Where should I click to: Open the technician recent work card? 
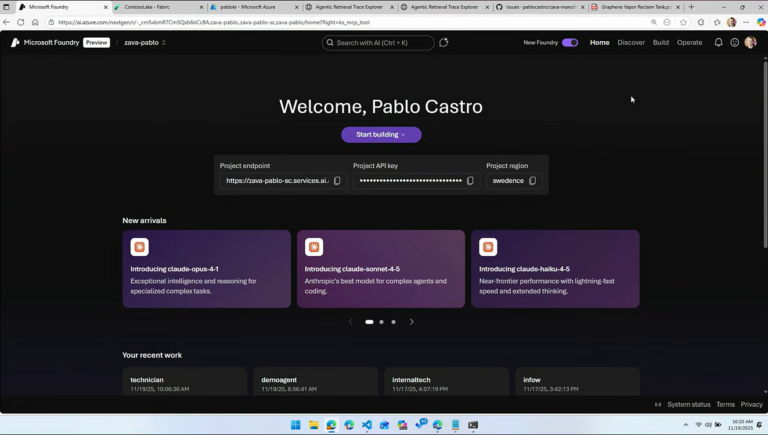185,382
